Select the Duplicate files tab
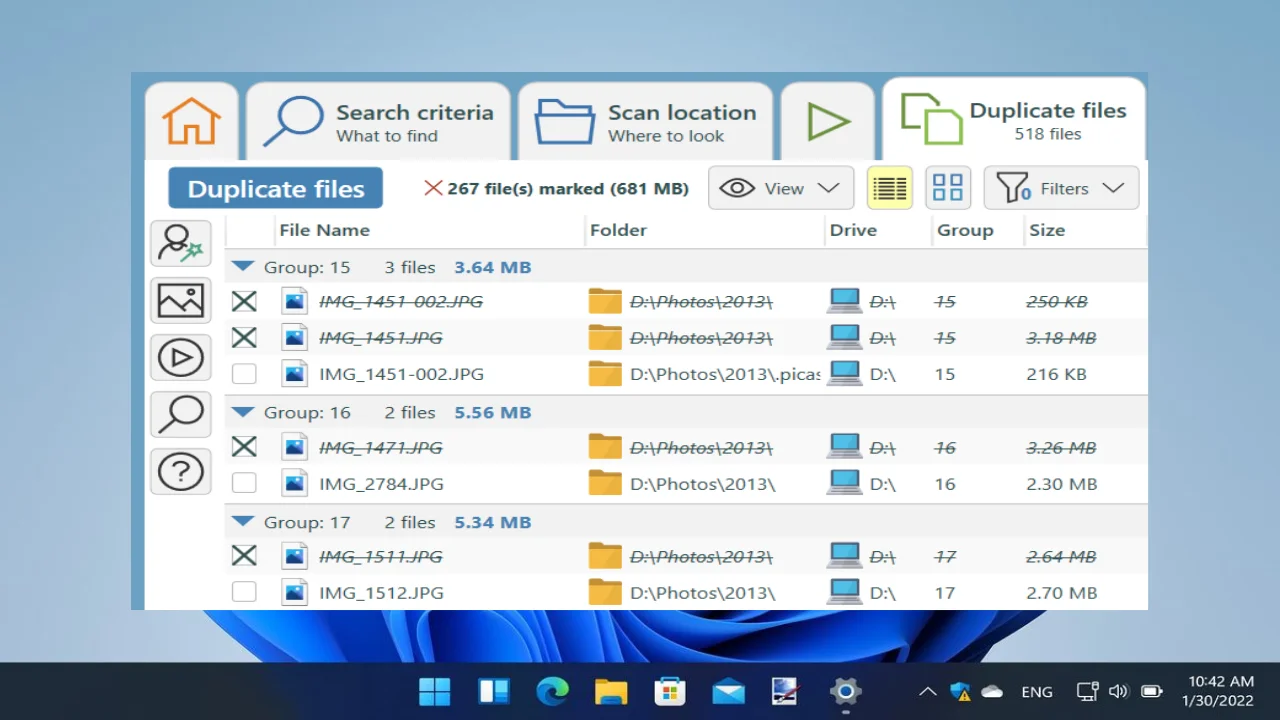The height and width of the screenshot is (720, 1280). (x=1014, y=120)
